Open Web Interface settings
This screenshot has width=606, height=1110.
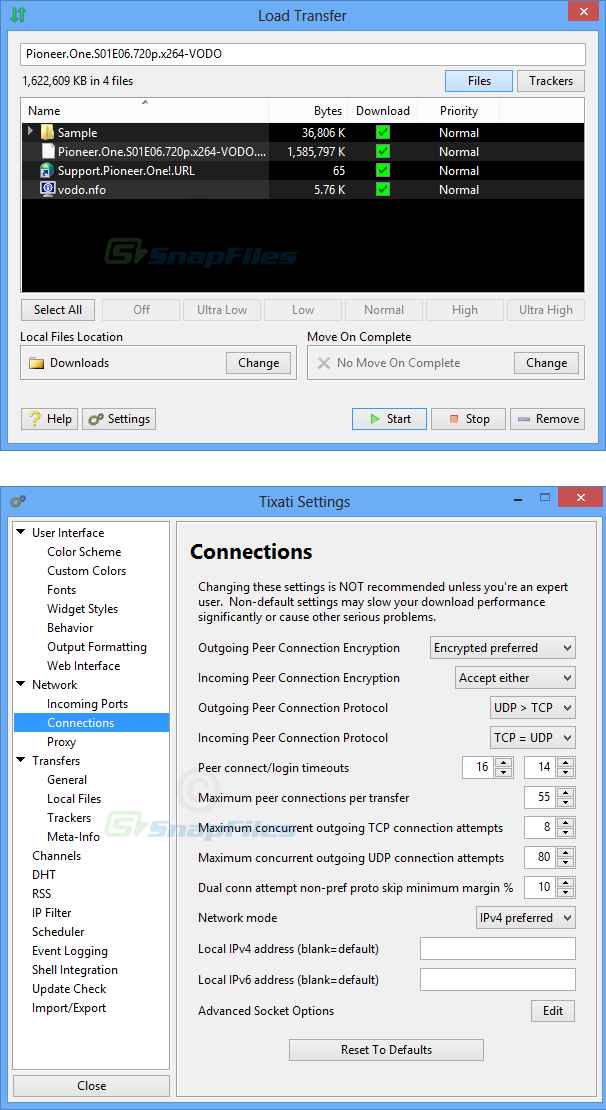click(x=84, y=665)
